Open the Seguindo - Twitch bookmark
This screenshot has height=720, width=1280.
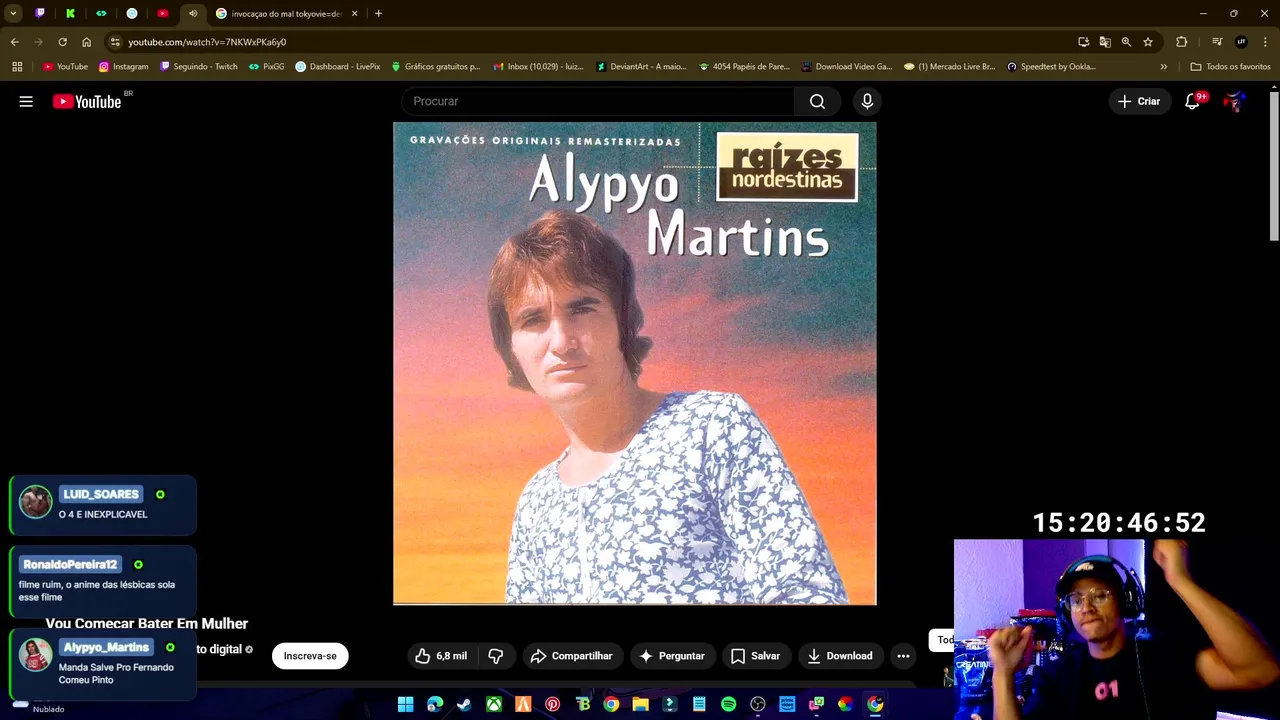(199, 67)
